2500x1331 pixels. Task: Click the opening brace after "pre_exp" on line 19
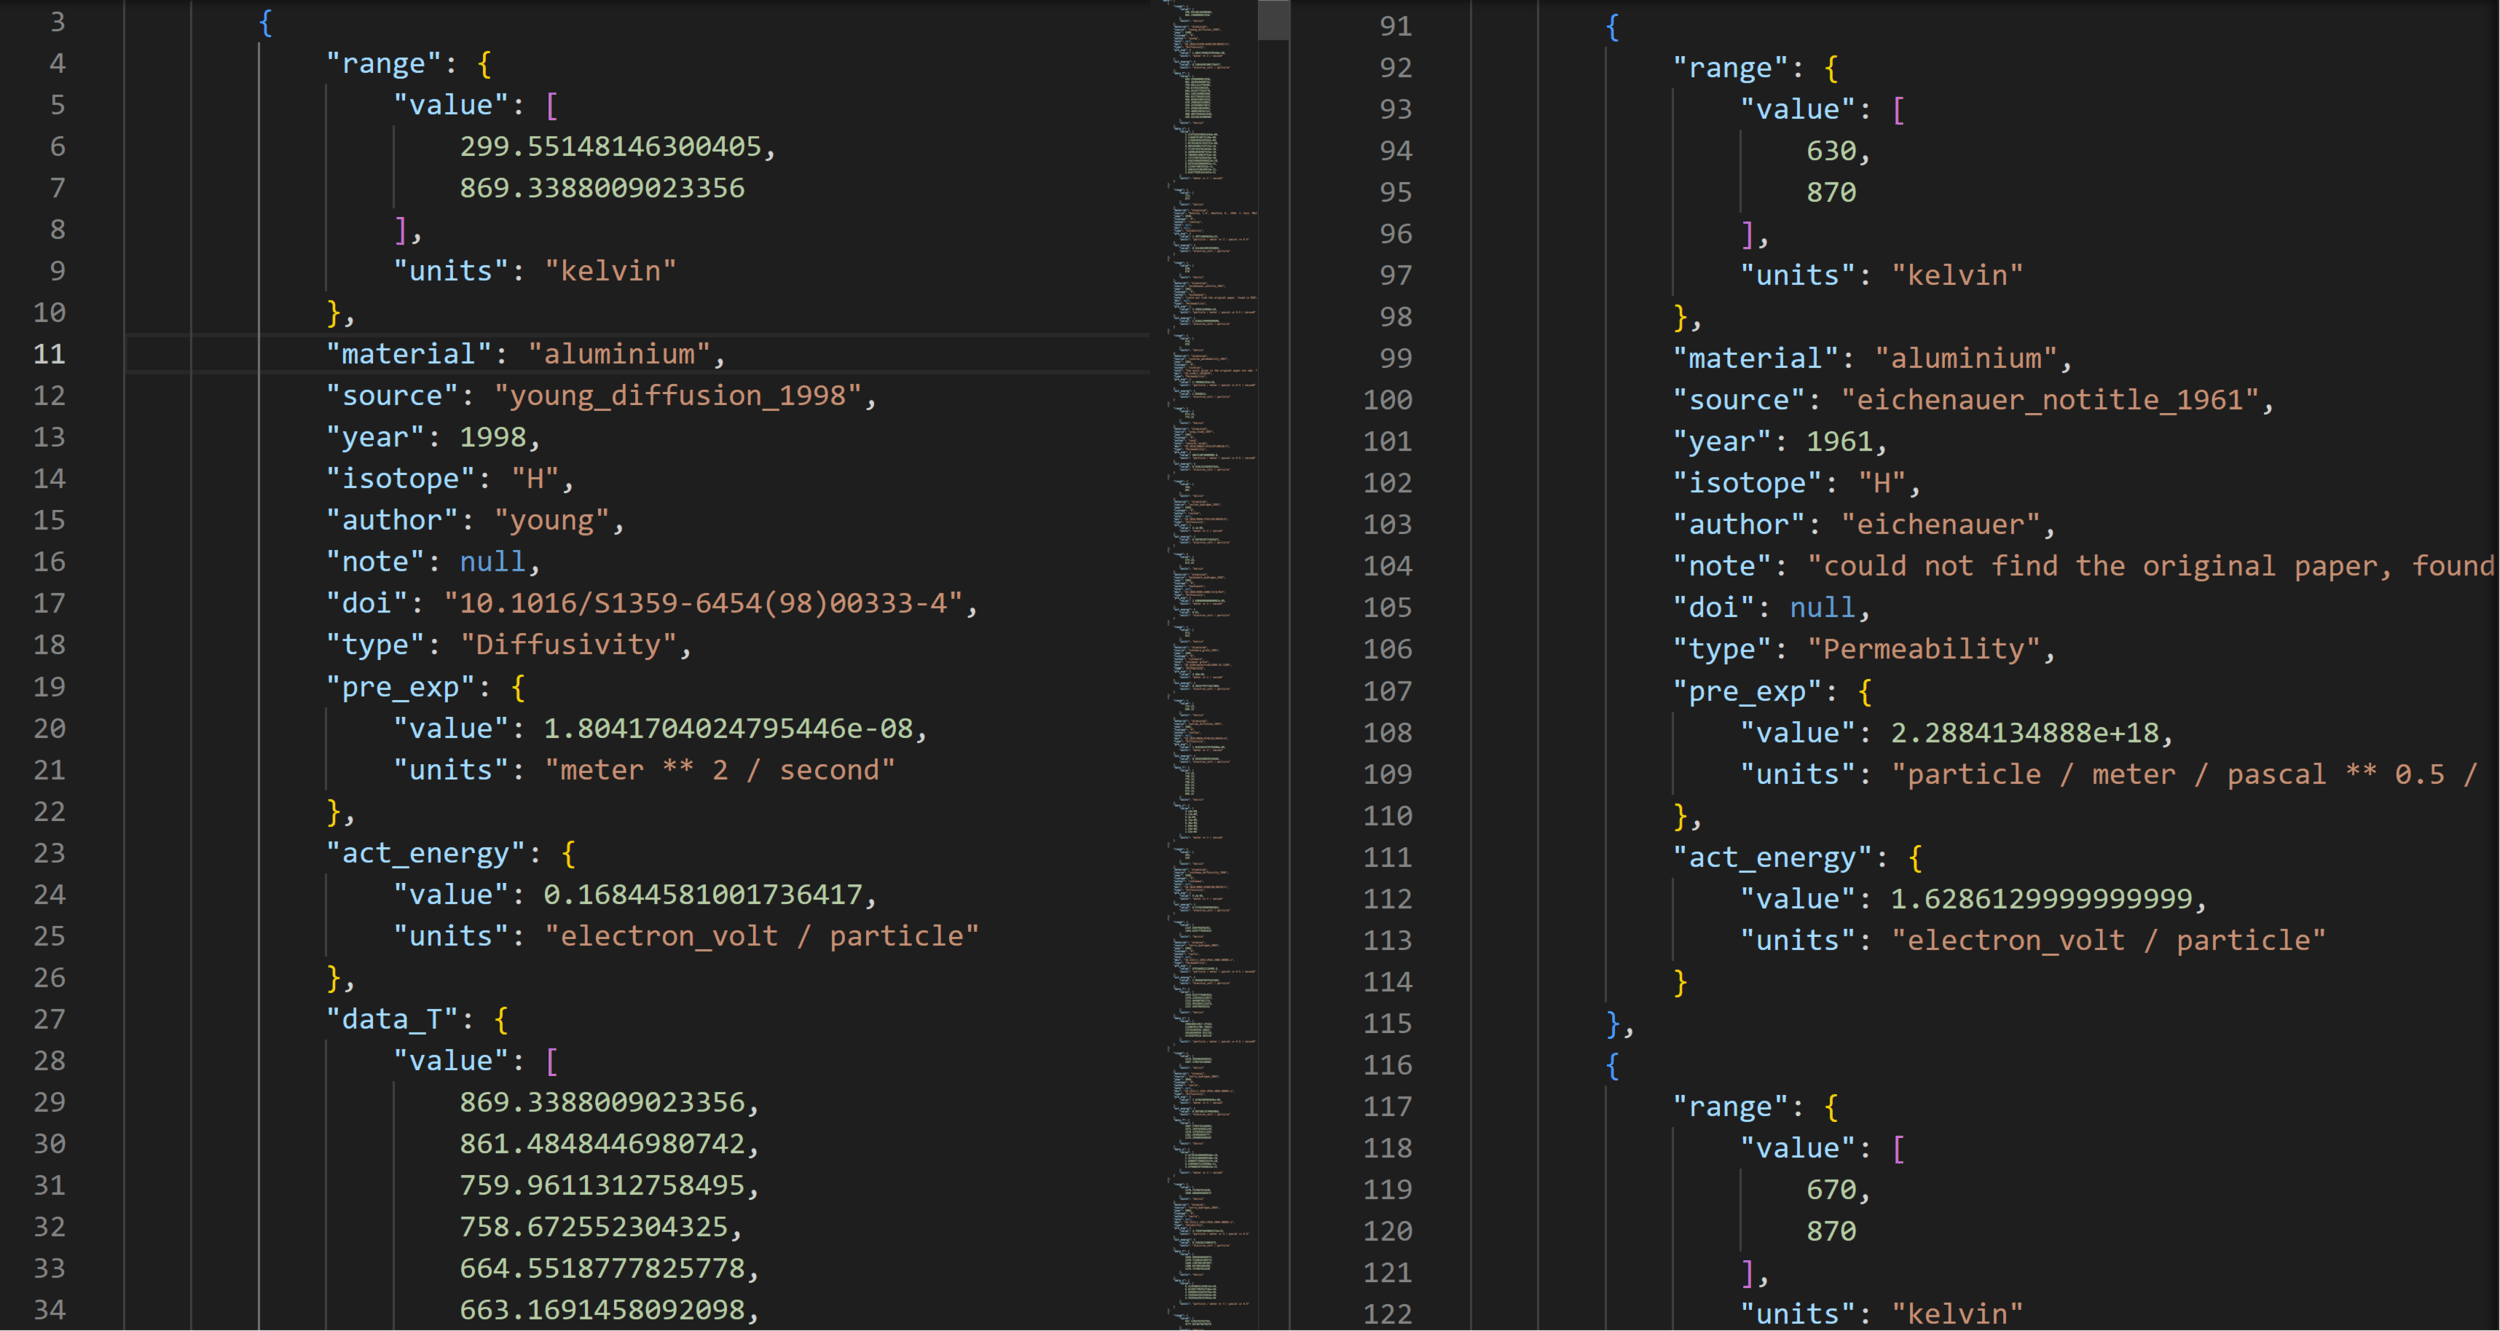(517, 687)
